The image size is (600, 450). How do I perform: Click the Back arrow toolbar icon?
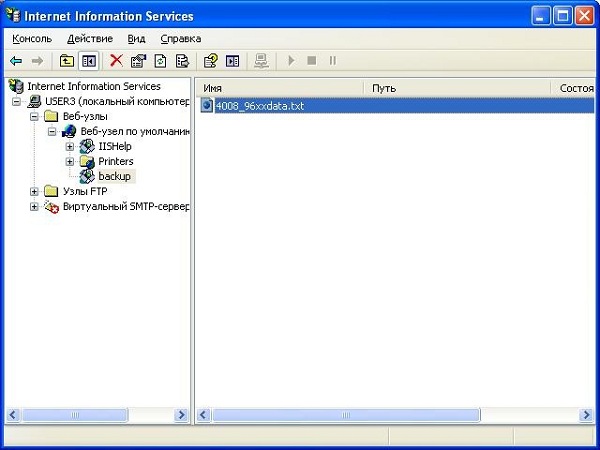16,61
